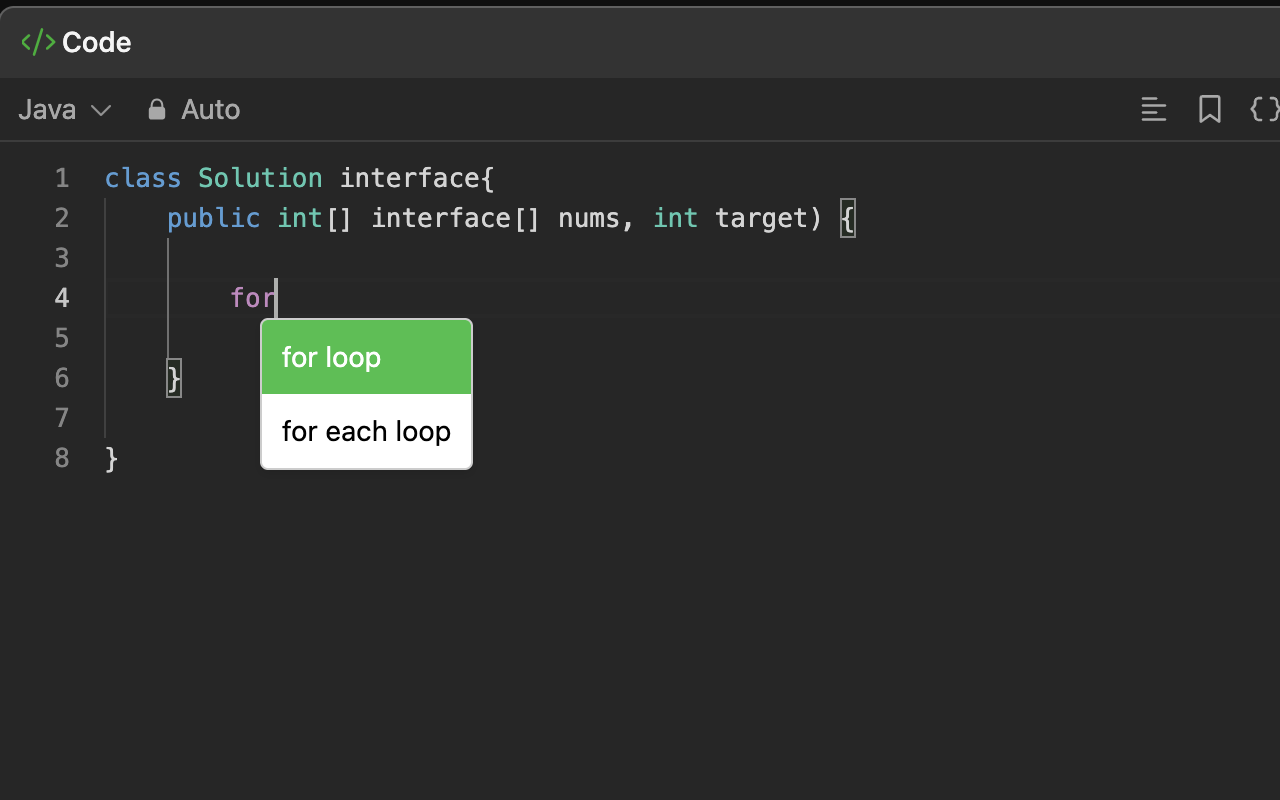Select the Auto indentation mode label
The height and width of the screenshot is (800, 1280).
click(x=210, y=109)
